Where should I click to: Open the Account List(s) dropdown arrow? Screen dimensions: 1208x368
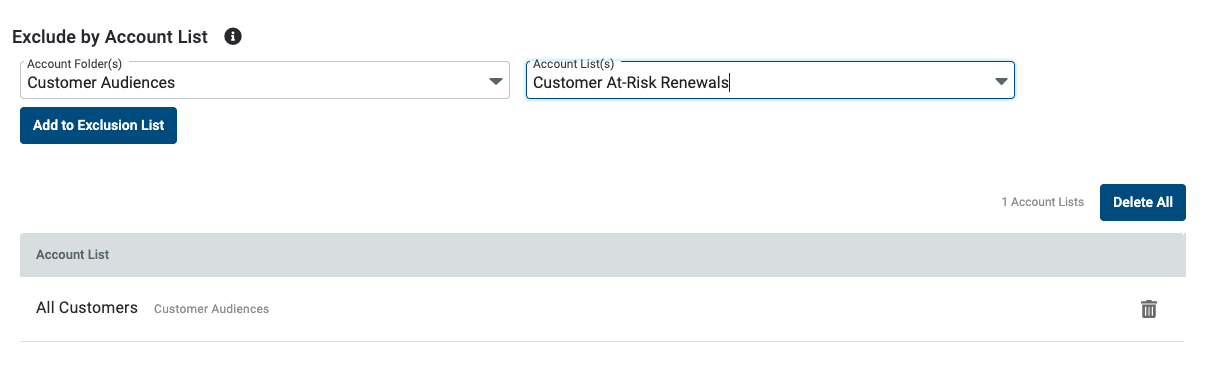[x=1001, y=82]
